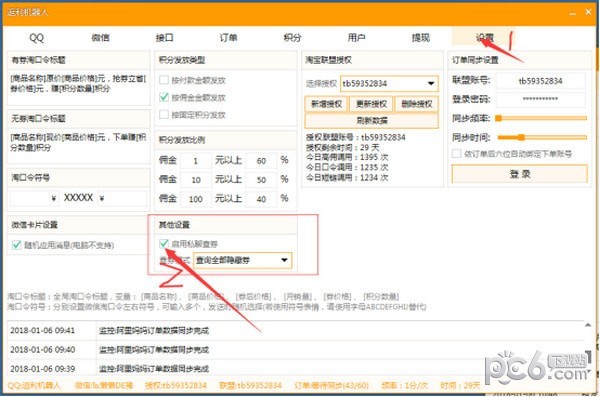Screen dimensions: 600x397
Task: Click the 新增授权 button
Action: [326, 104]
